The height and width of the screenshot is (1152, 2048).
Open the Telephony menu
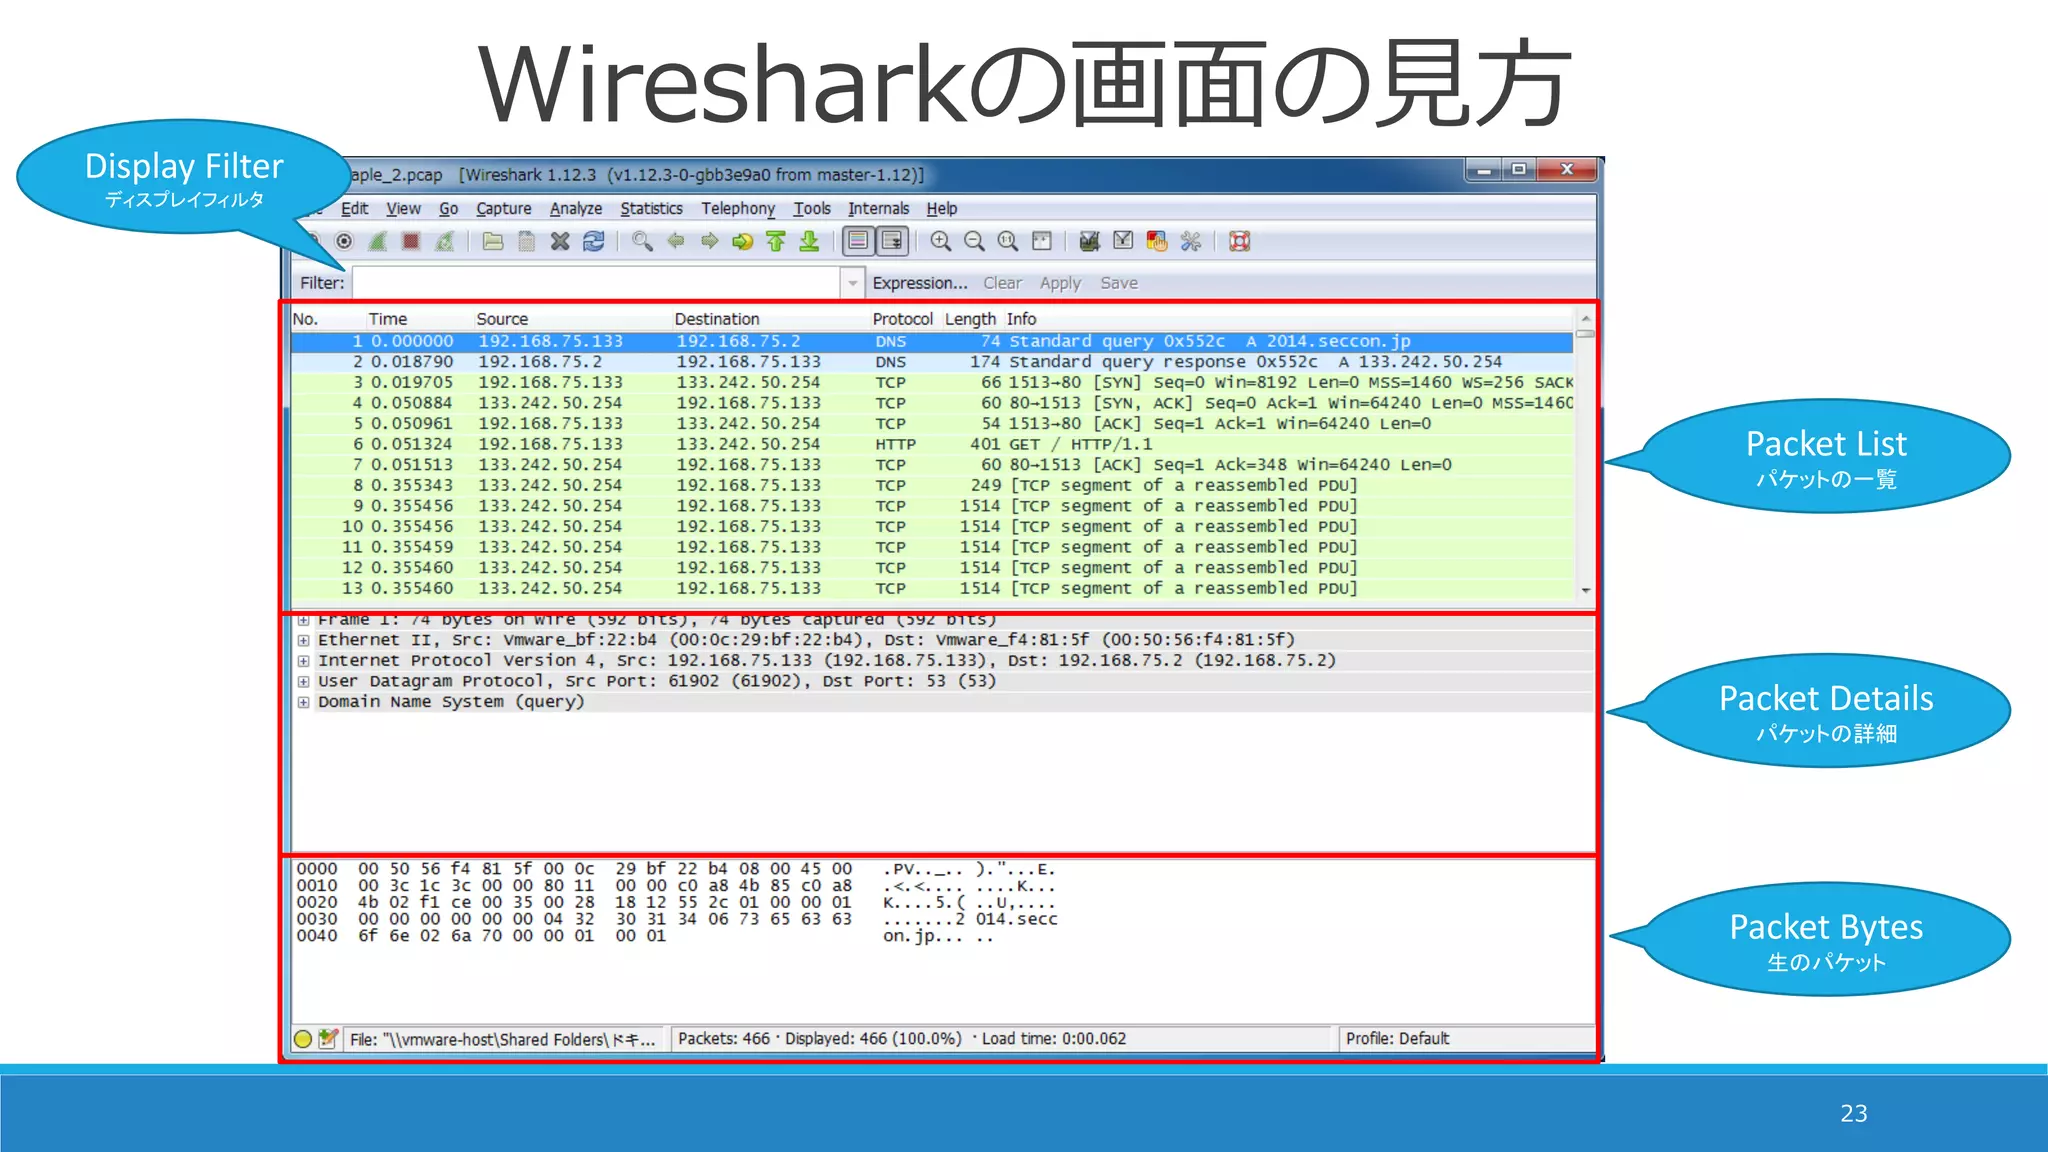click(738, 209)
